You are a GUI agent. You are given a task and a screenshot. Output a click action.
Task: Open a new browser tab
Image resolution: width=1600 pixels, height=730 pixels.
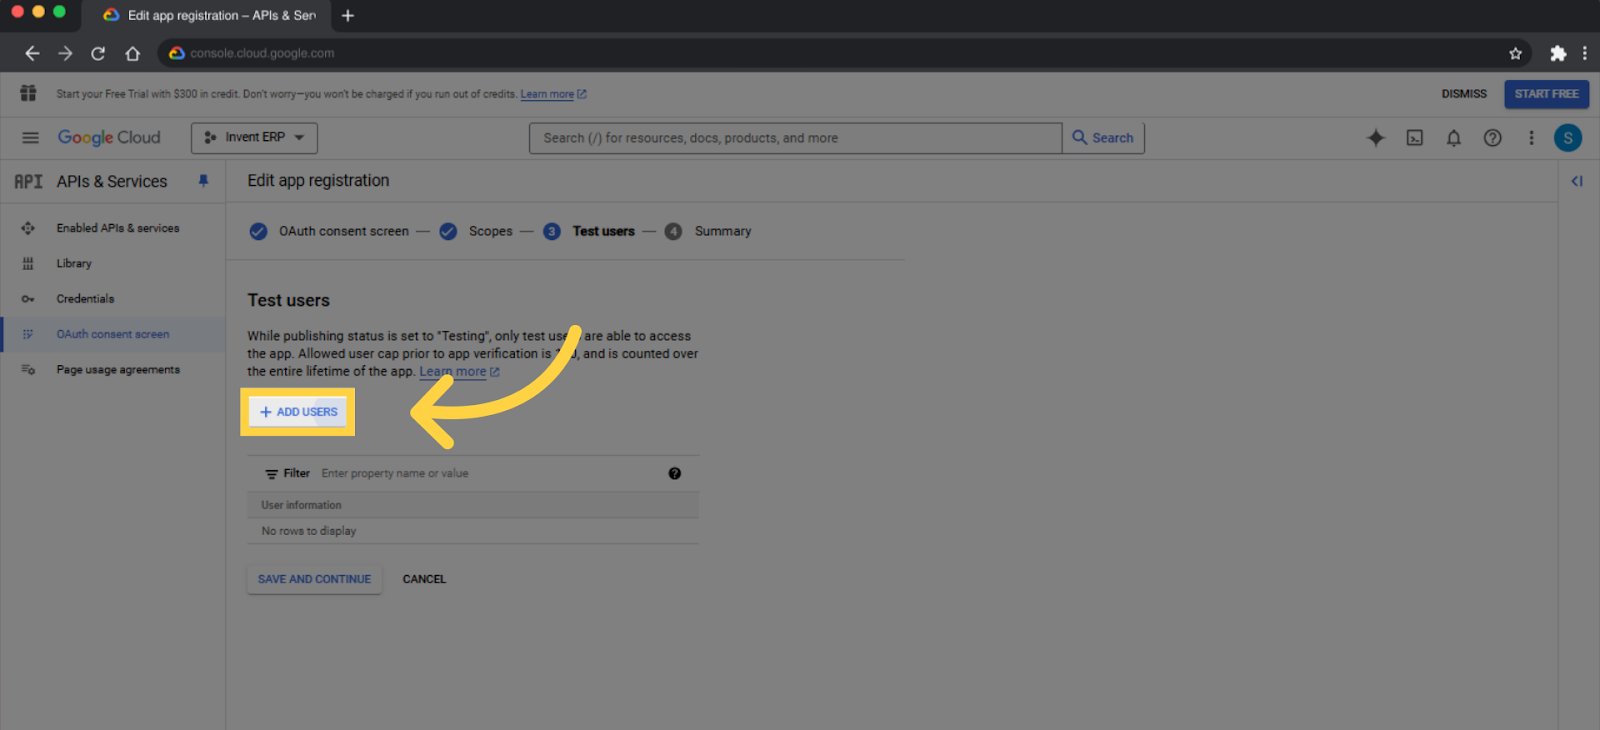(x=348, y=15)
